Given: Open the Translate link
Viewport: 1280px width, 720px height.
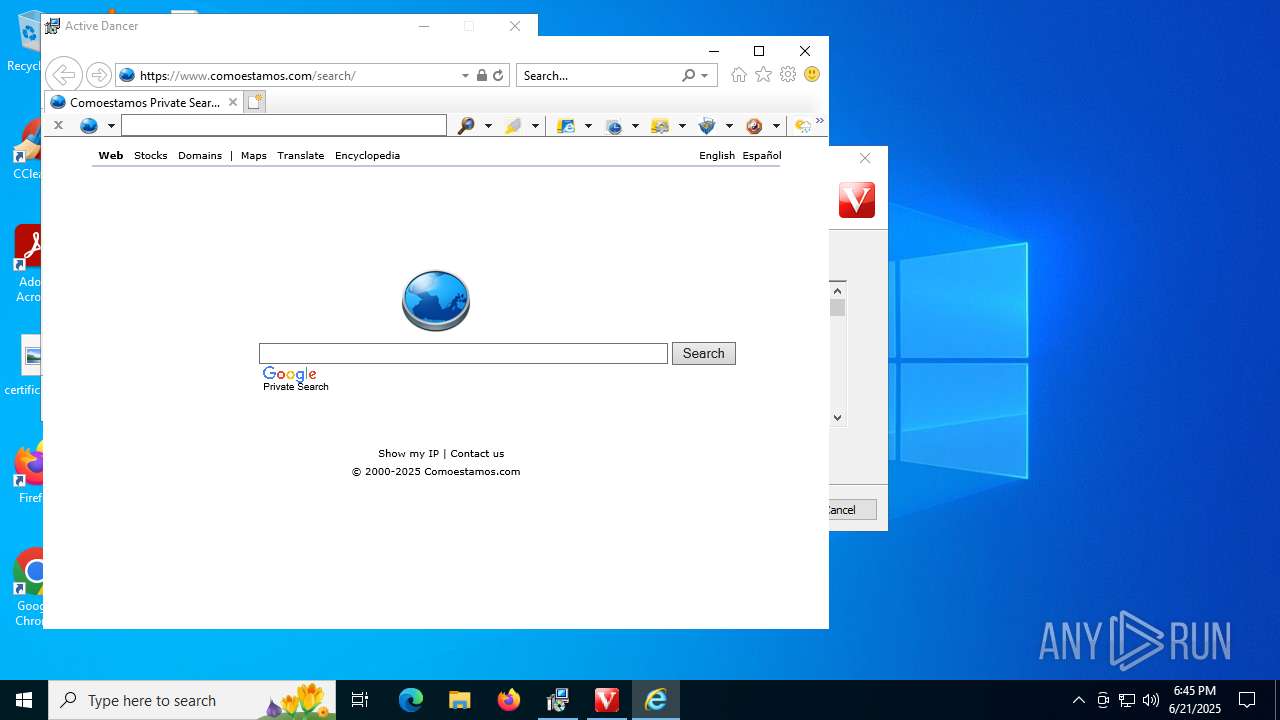Looking at the screenshot, I should pos(301,155).
